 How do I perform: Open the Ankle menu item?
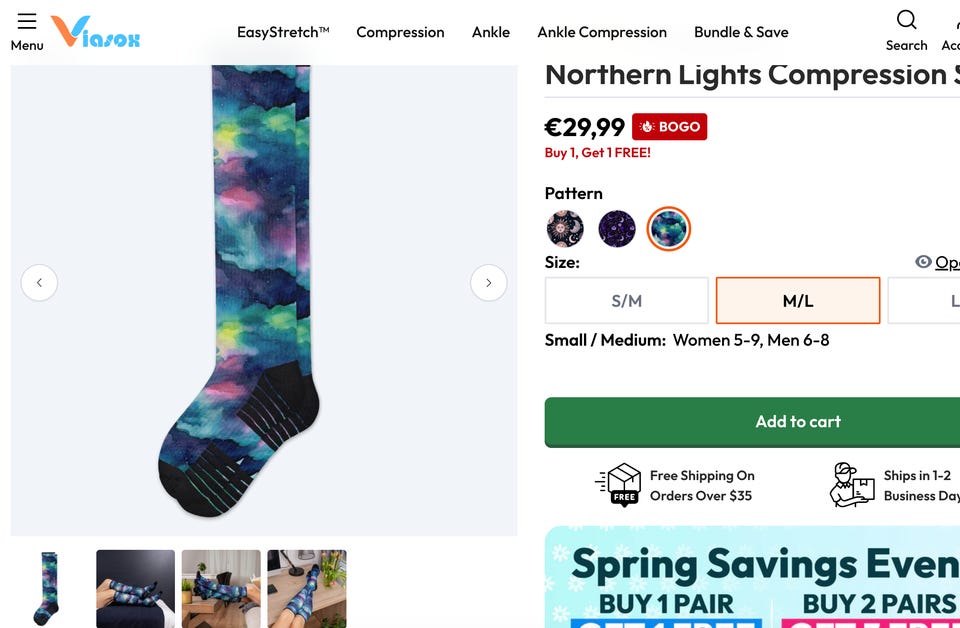[491, 32]
